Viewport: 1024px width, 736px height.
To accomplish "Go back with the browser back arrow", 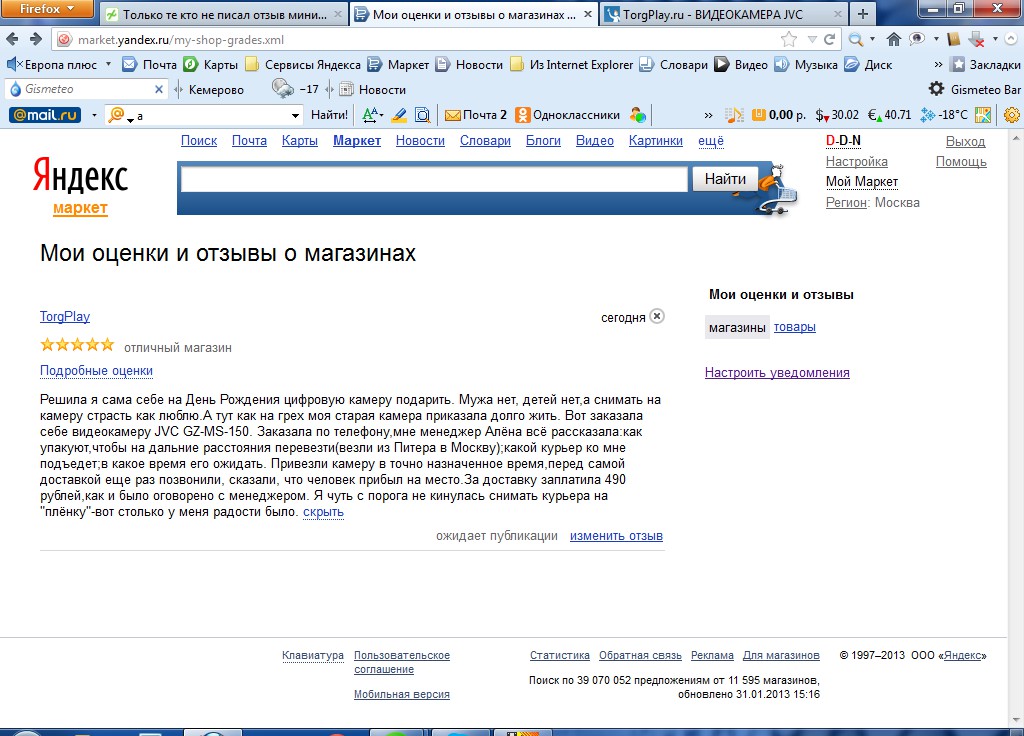I will click(x=12, y=39).
